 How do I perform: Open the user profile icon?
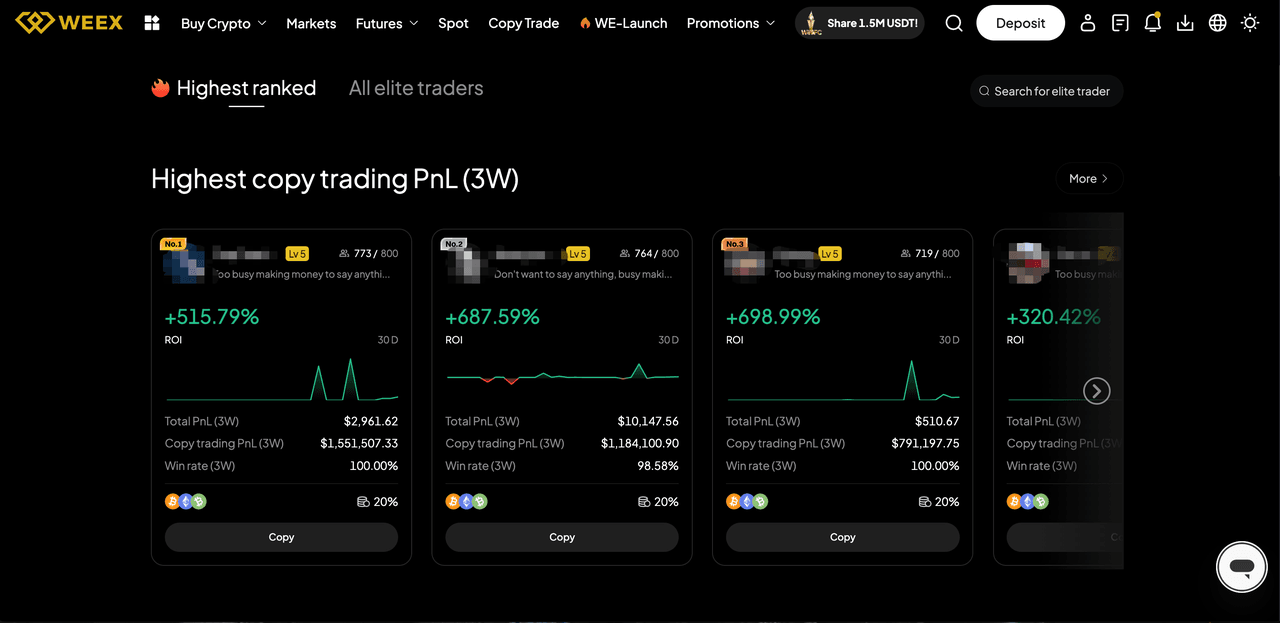(1088, 23)
